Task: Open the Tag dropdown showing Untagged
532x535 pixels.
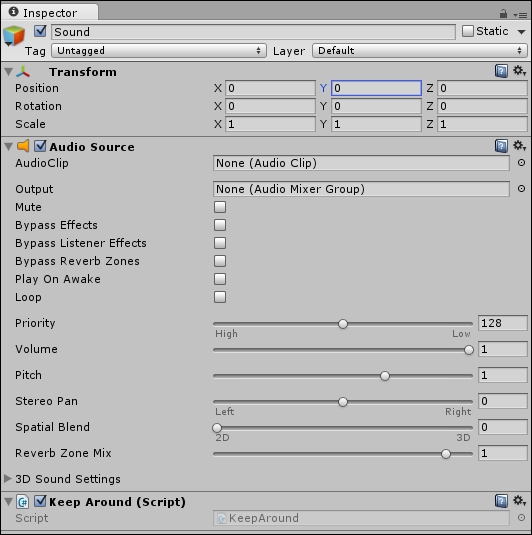Action: click(159, 51)
